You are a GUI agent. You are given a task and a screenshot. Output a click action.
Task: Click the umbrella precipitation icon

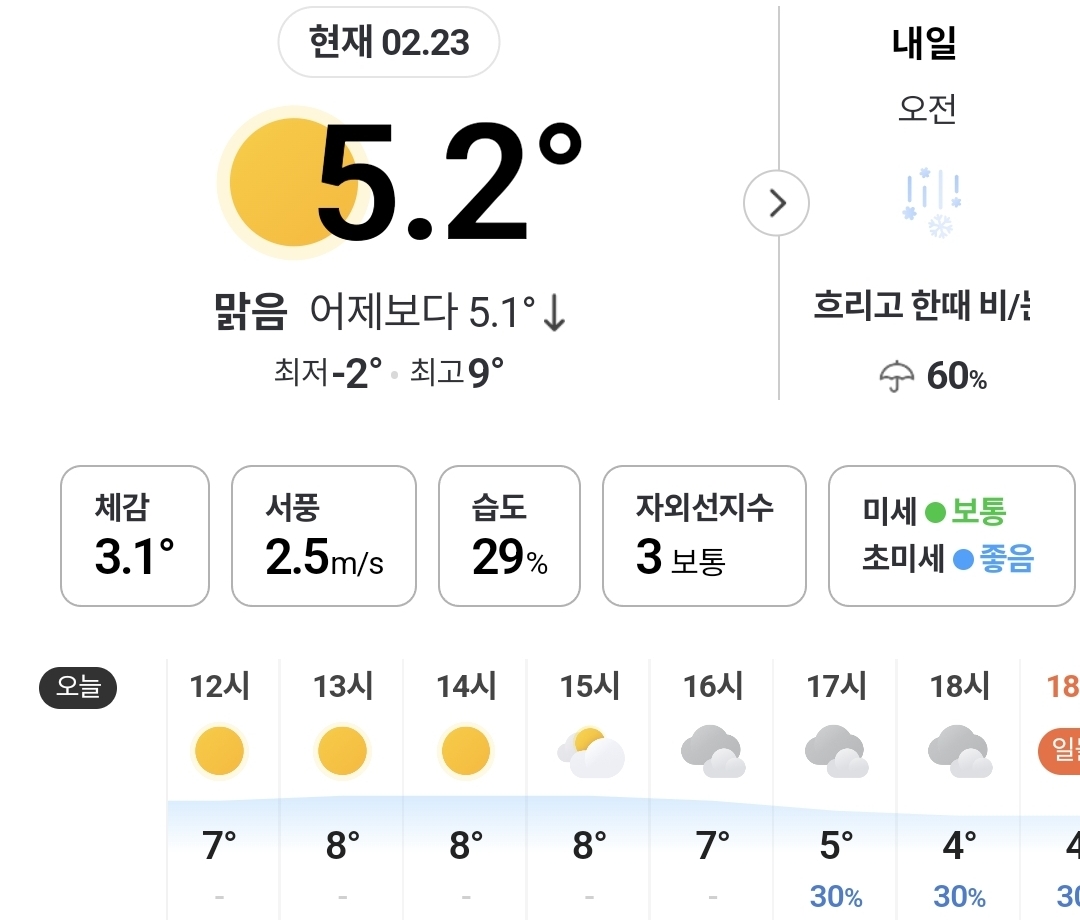(x=896, y=377)
